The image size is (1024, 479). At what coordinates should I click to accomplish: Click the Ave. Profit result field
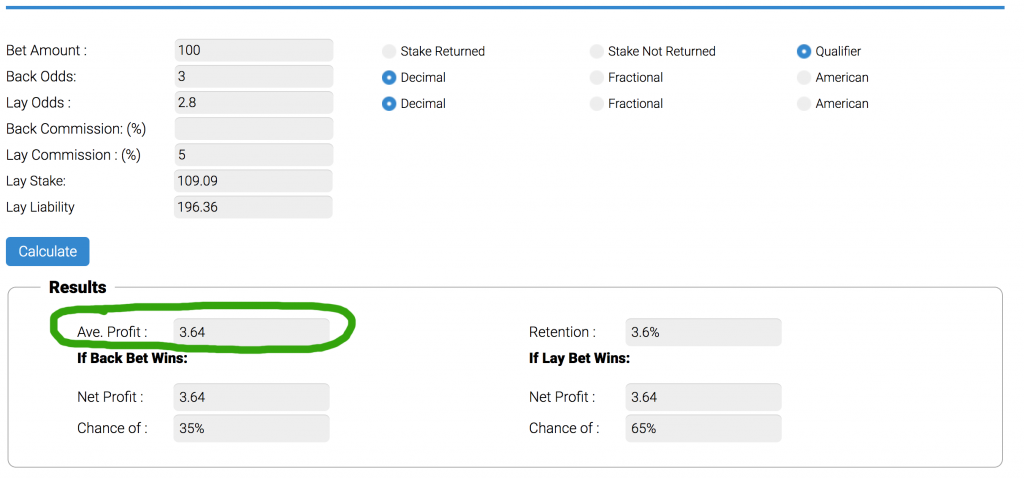(x=251, y=332)
